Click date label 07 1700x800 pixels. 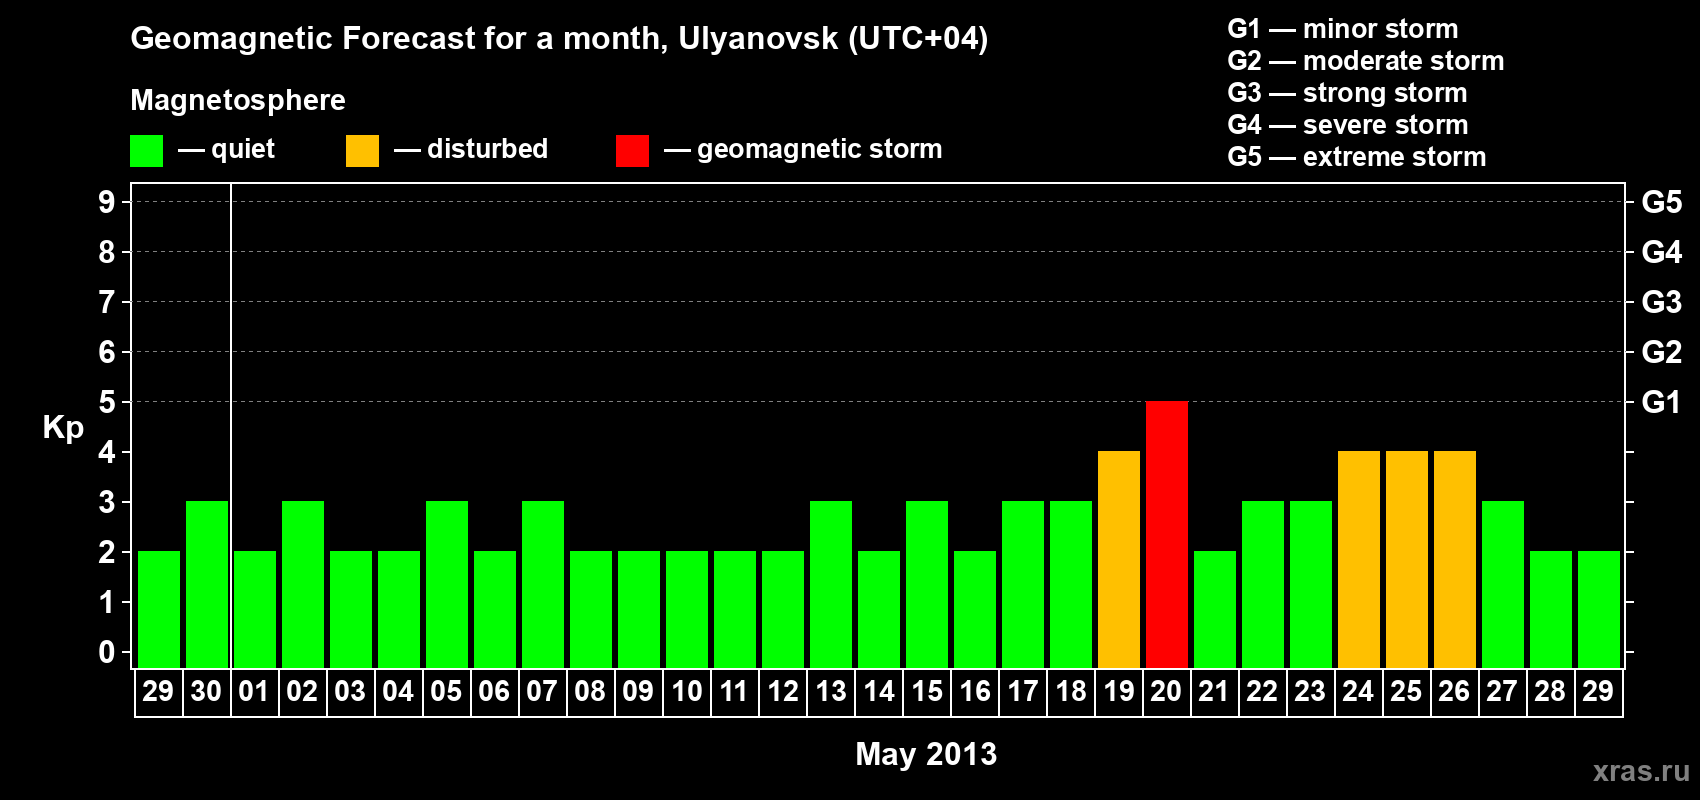[542, 692]
